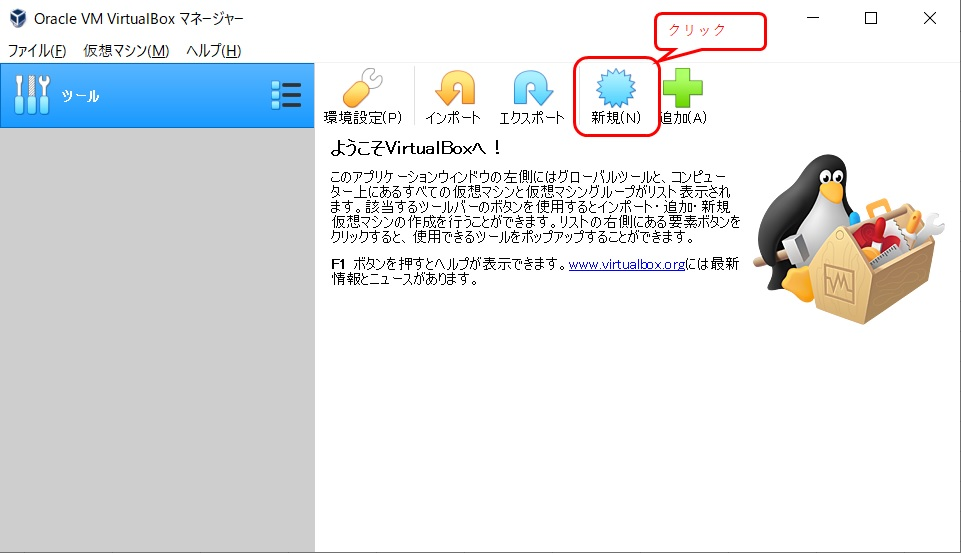Viewport: 961px width, 553px height.
Task: Click the penguin toolbox welcome image
Action: coord(848,239)
